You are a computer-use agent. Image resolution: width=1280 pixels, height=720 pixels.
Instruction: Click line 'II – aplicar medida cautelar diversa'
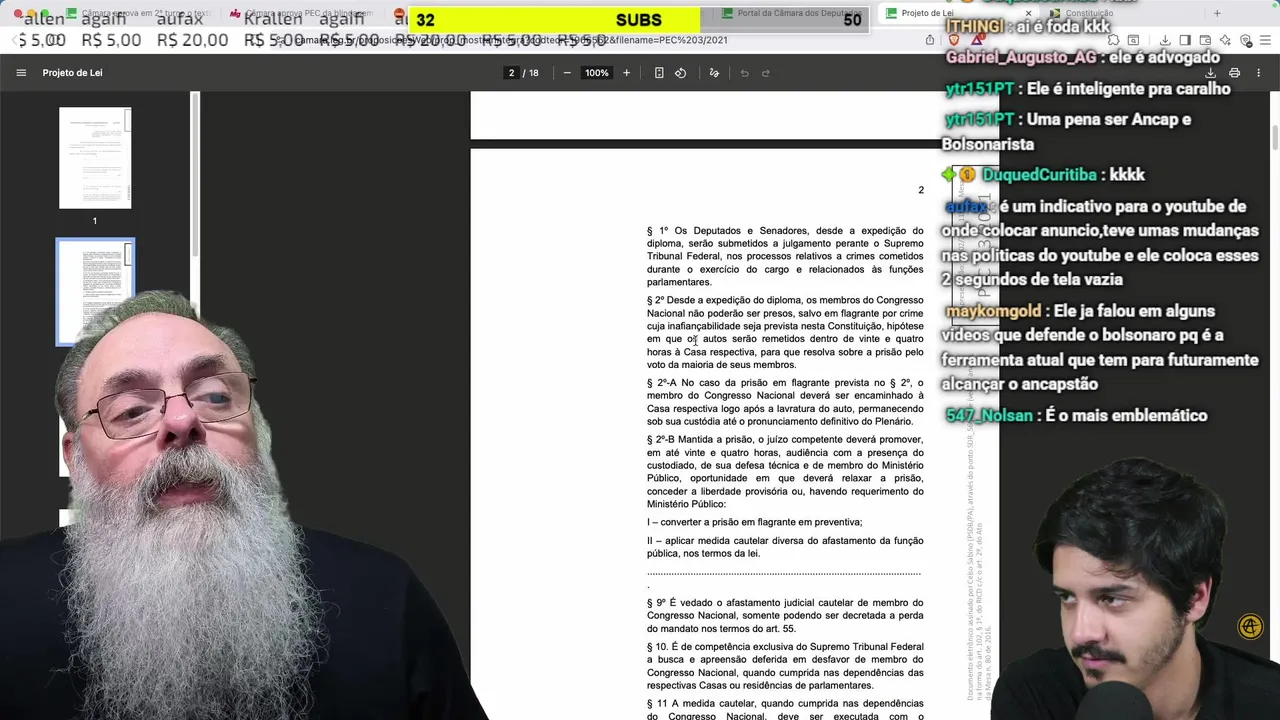point(785,547)
